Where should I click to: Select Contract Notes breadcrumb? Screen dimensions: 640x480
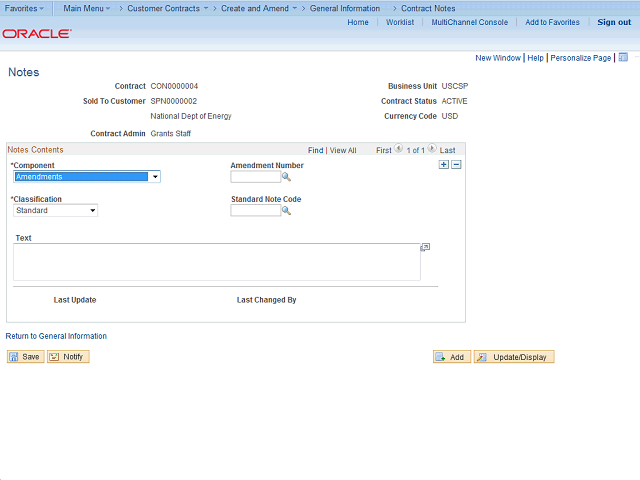point(428,8)
